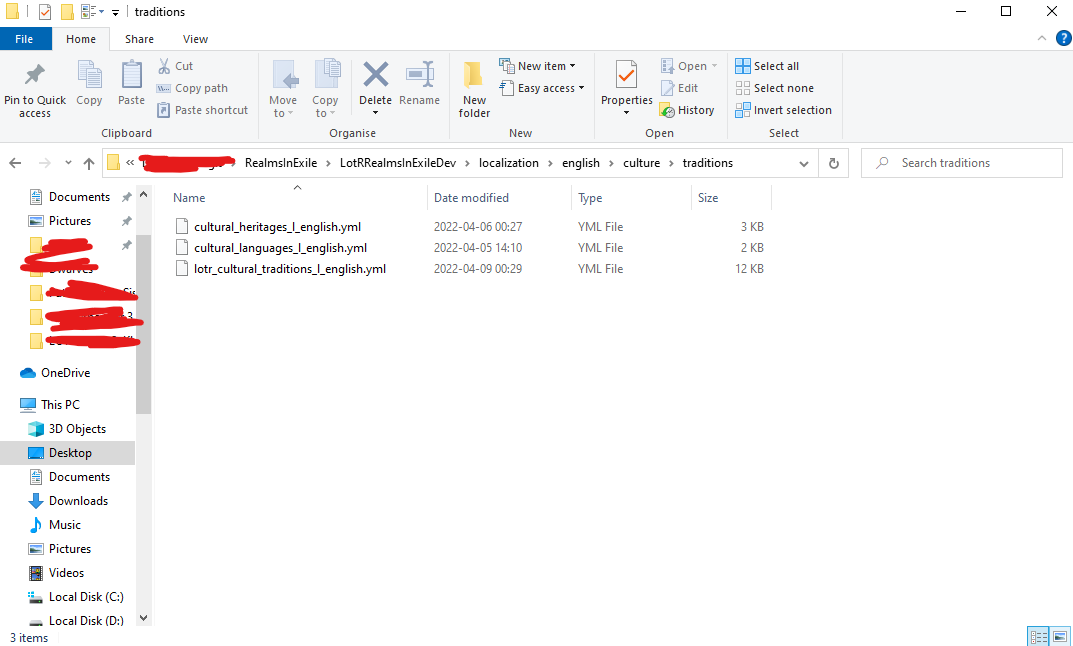This screenshot has width=1073, height=646.
Task: Click the Search traditions box
Action: click(x=961, y=163)
